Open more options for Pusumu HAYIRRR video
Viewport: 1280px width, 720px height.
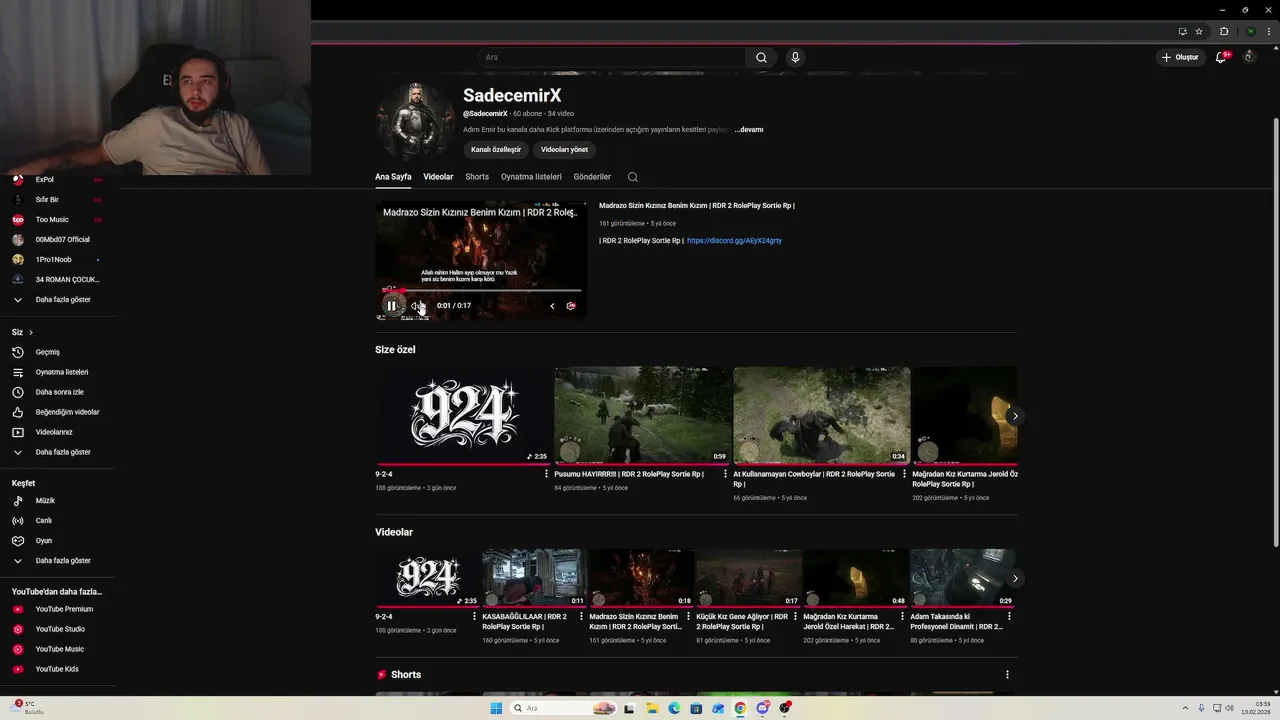pyautogui.click(x=725, y=474)
